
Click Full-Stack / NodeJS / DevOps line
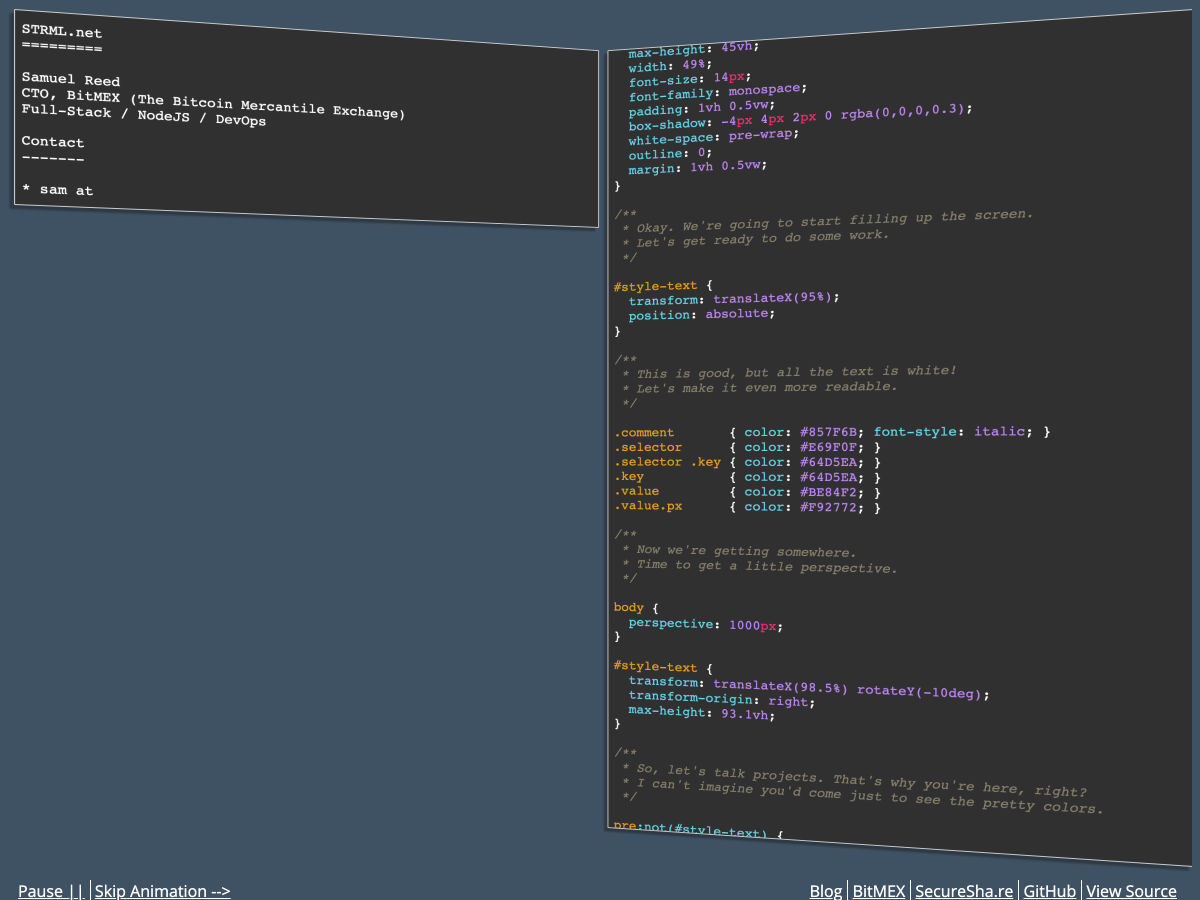(144, 115)
